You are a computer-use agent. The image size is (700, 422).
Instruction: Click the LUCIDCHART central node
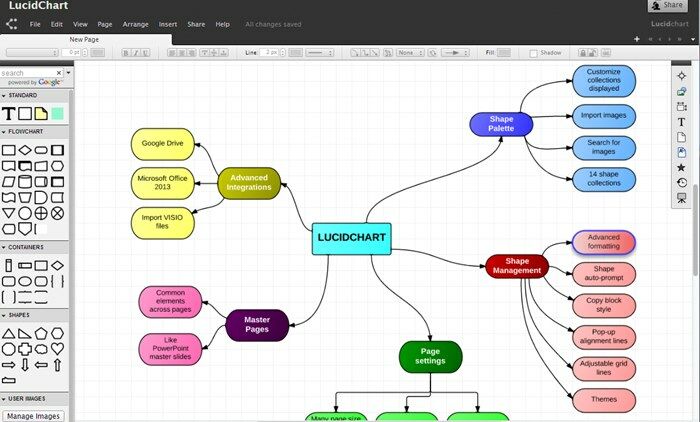coord(351,239)
